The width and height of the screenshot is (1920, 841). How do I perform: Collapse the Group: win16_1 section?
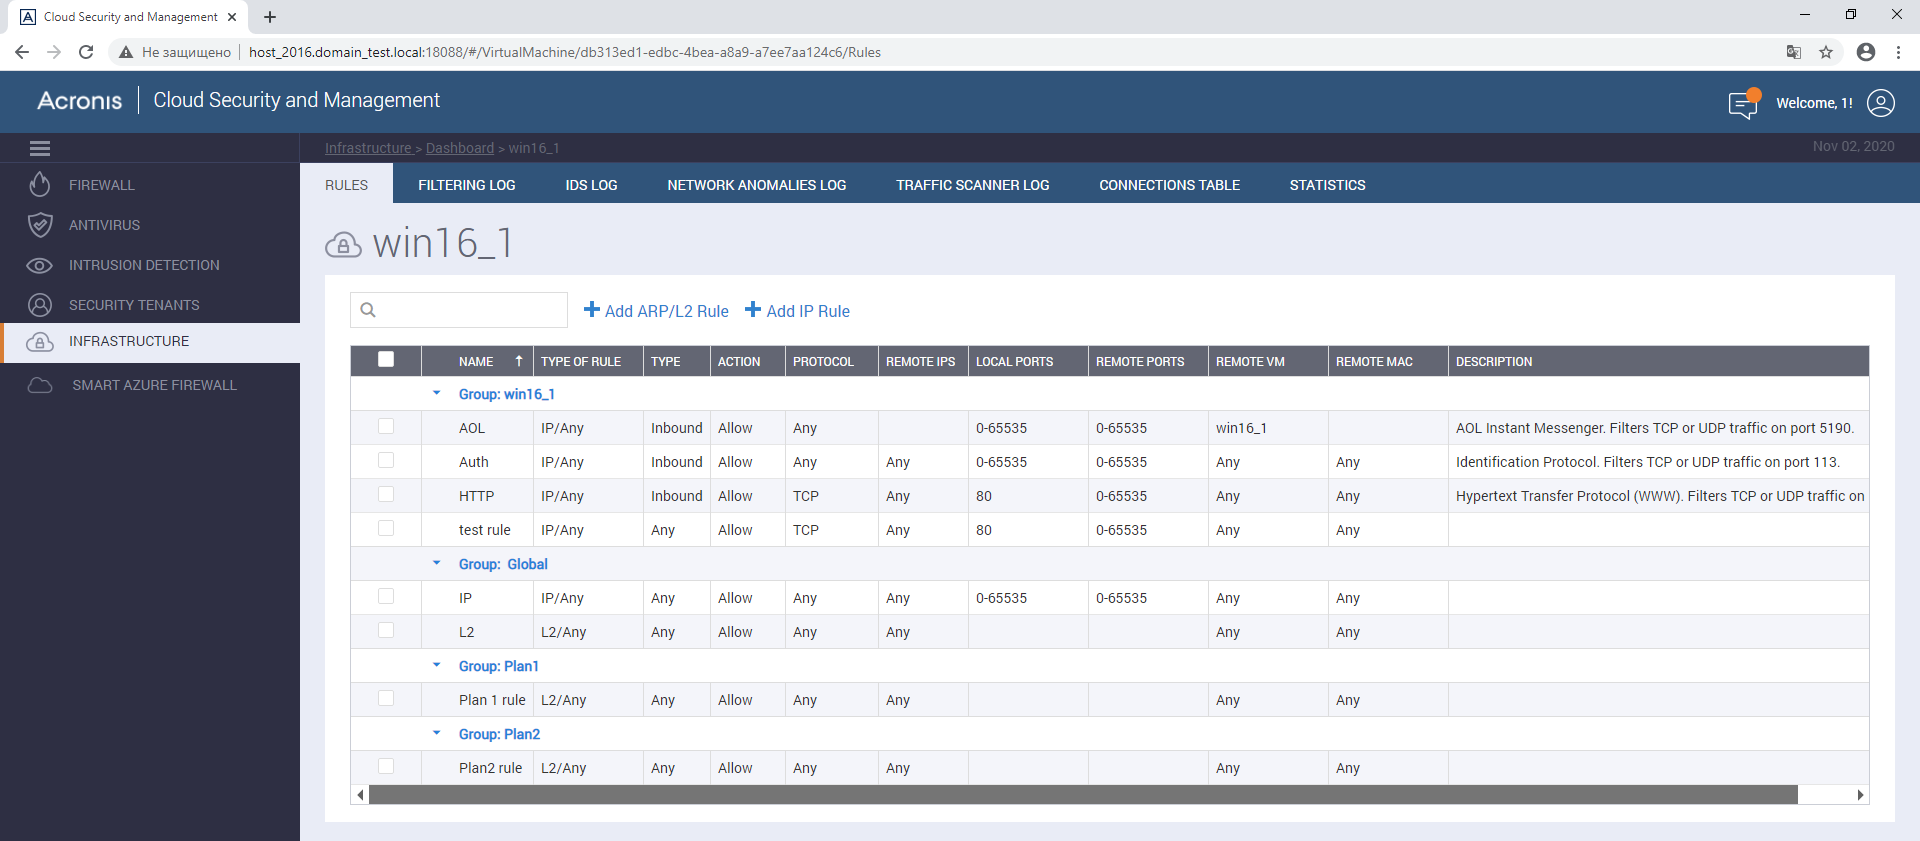click(436, 393)
